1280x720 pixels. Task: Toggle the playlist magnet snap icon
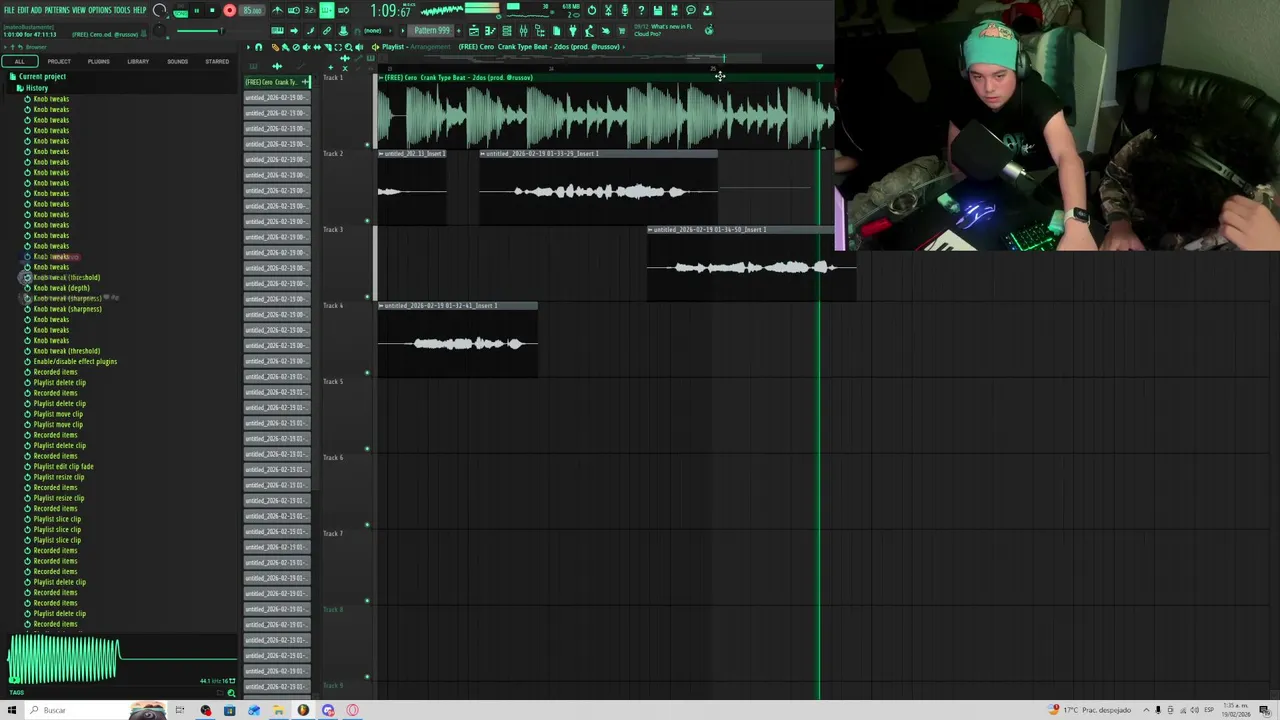pyautogui.click(x=258, y=47)
